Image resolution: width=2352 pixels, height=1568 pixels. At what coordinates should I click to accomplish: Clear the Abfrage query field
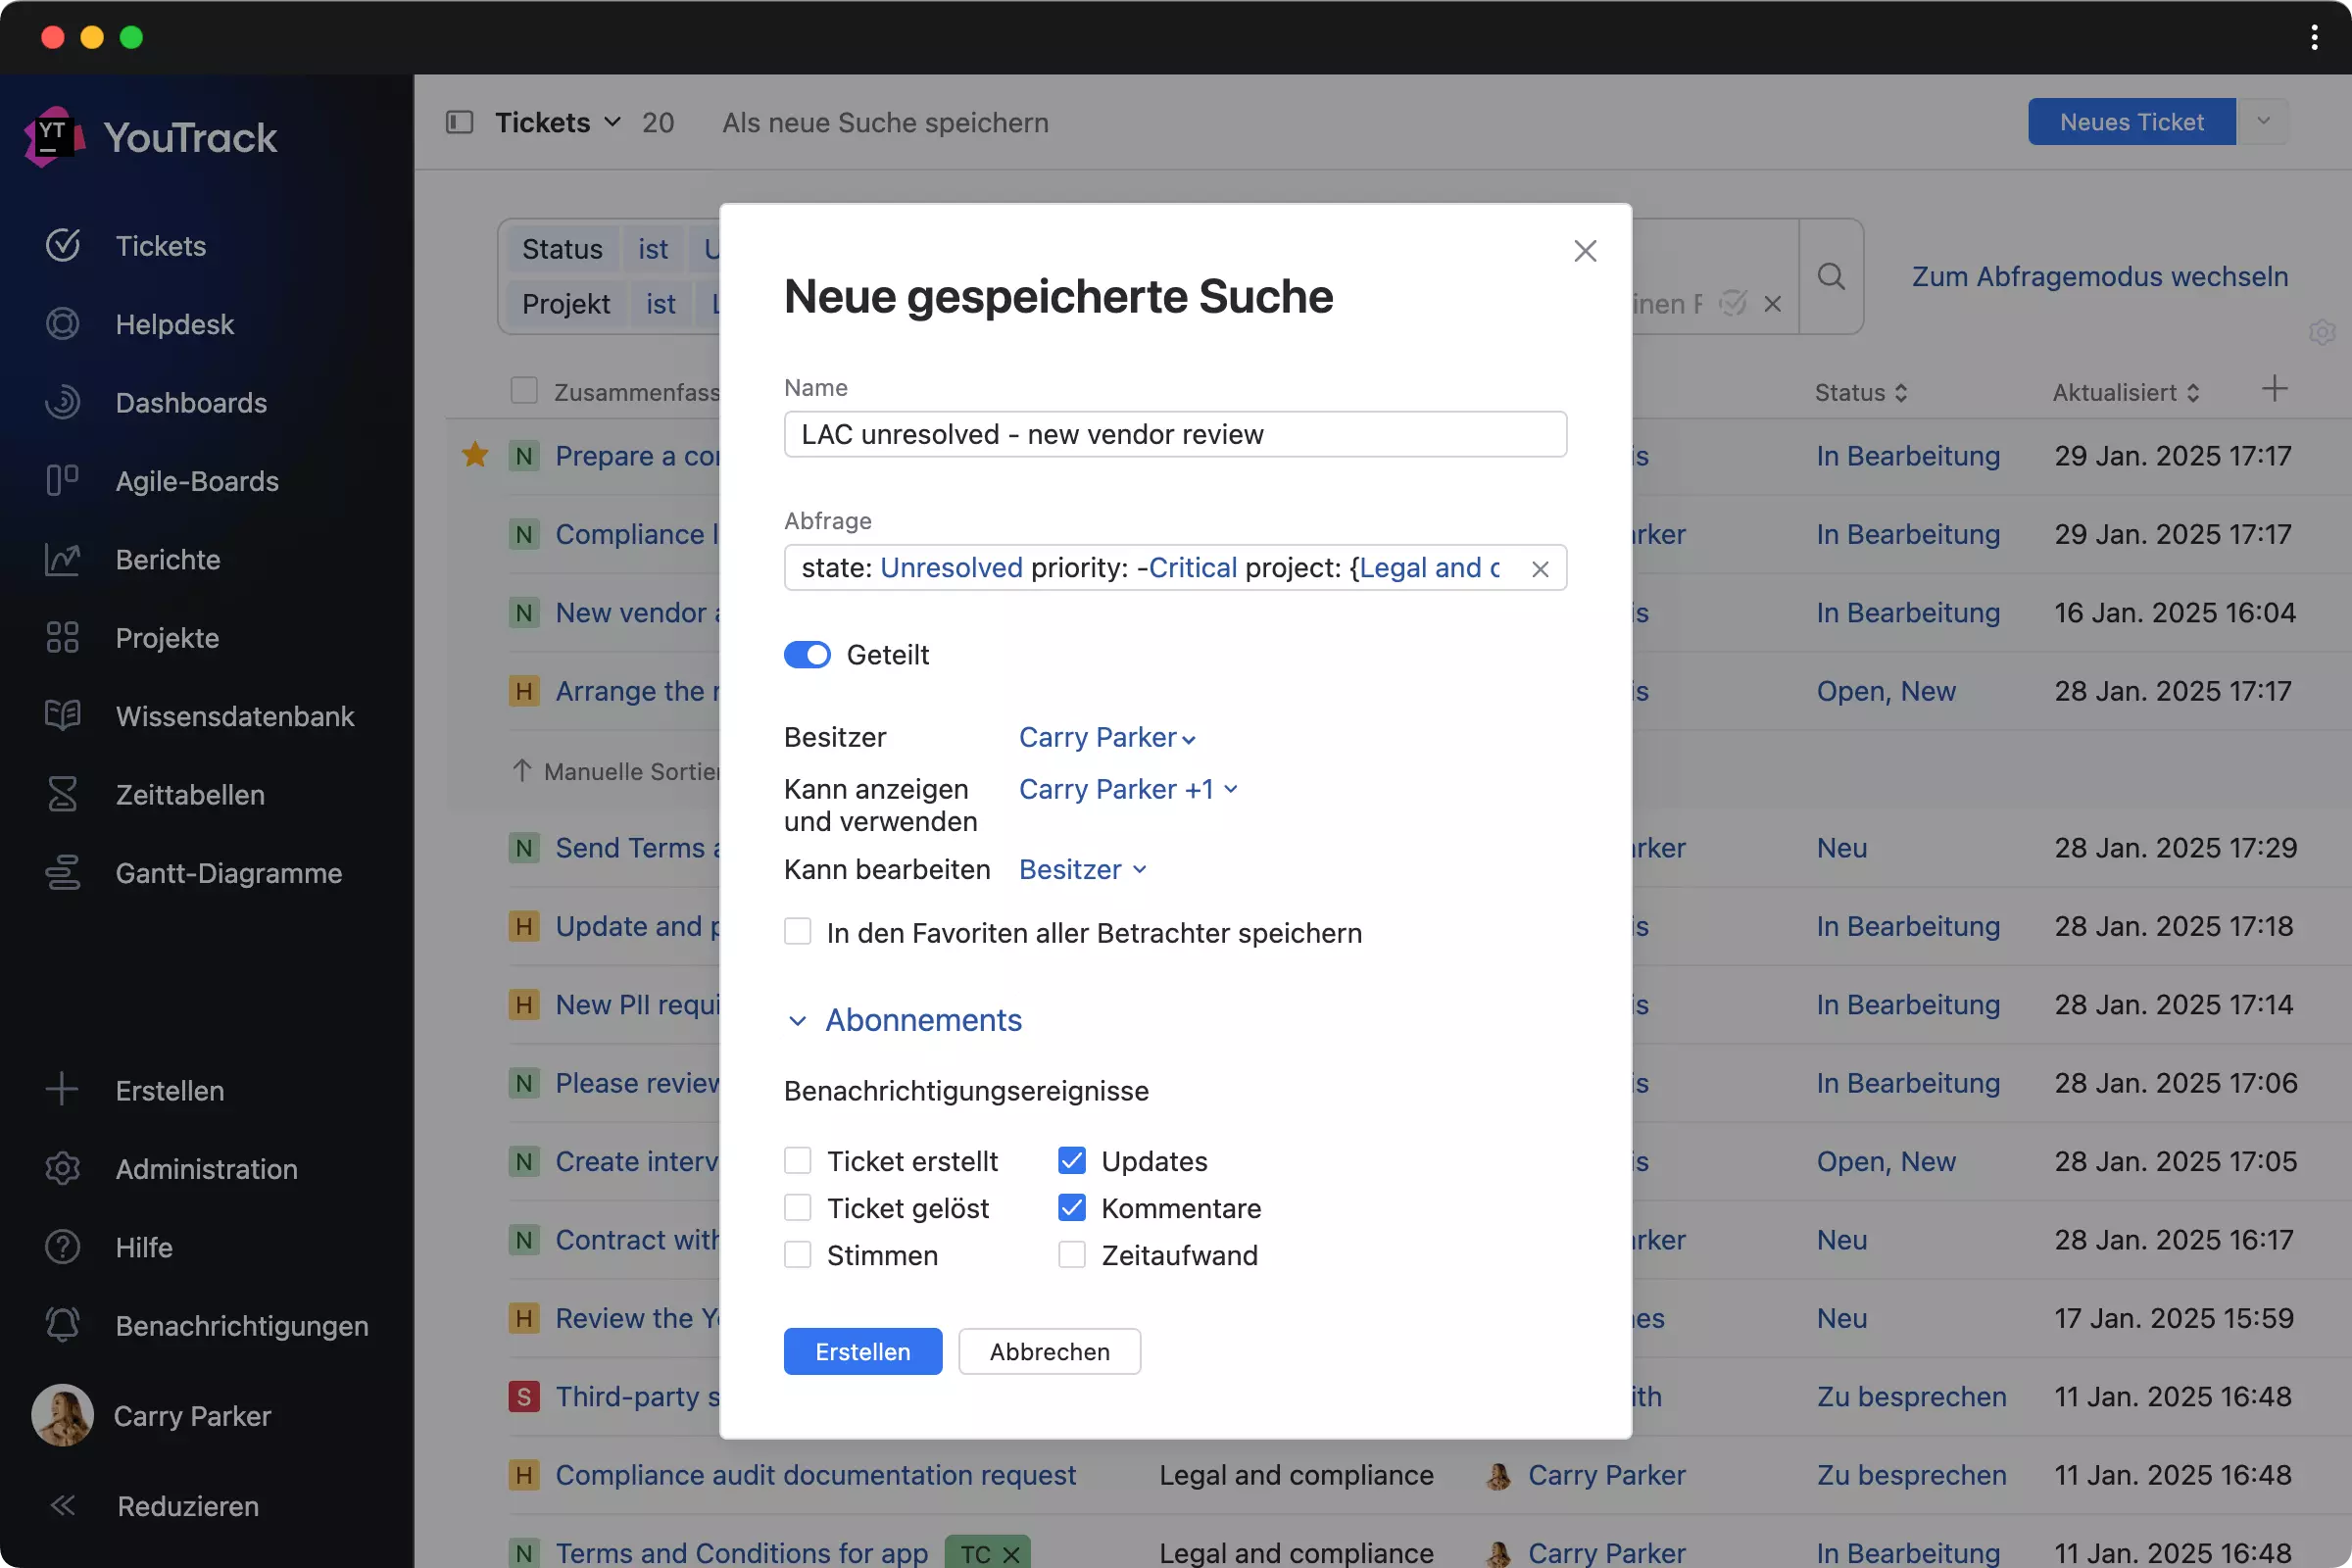[x=1539, y=569]
